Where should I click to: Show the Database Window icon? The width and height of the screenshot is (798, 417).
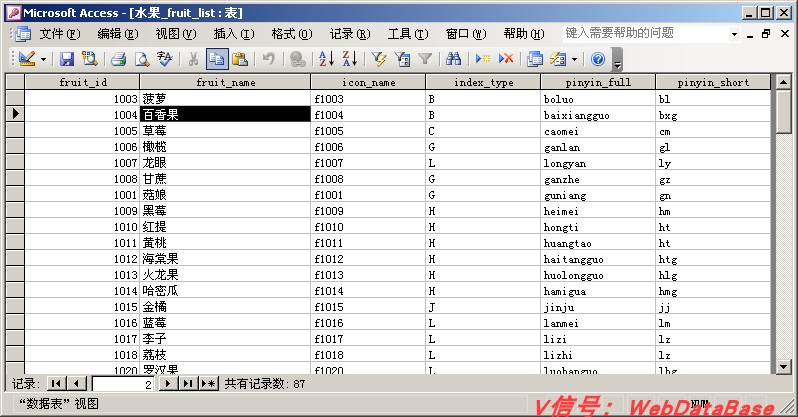(535, 59)
